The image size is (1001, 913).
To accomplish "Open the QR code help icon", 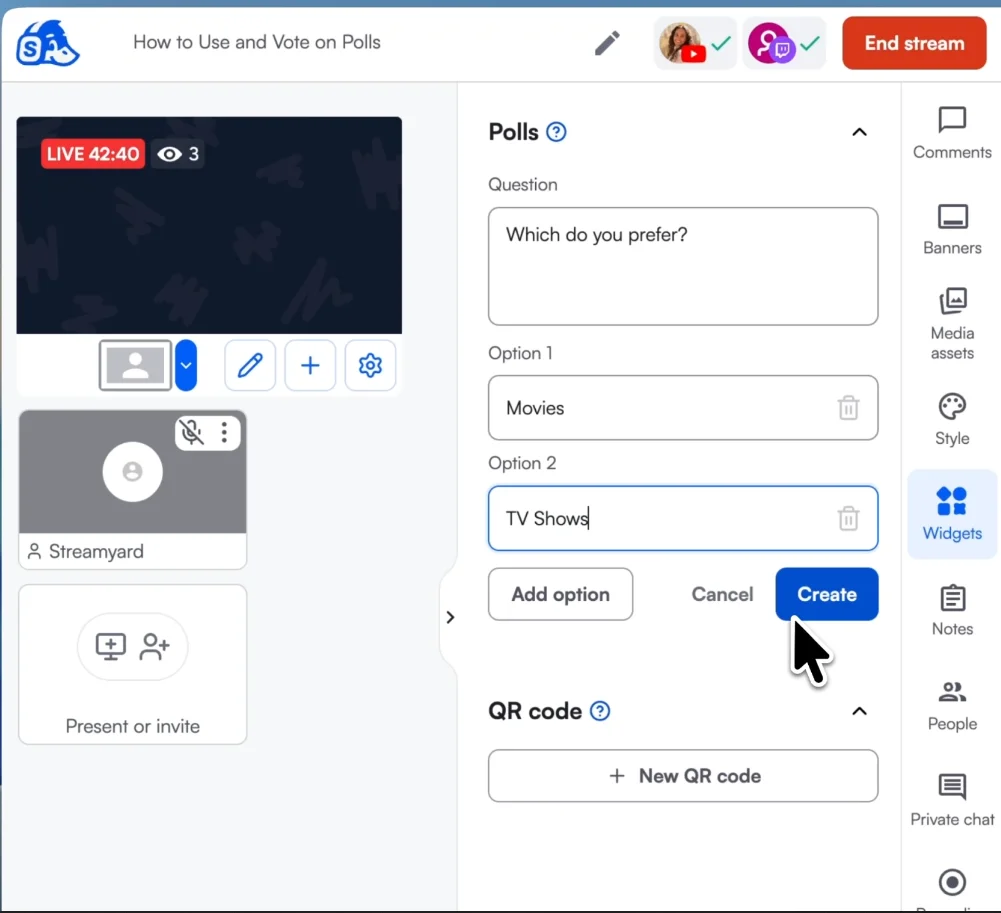I will 600,711.
